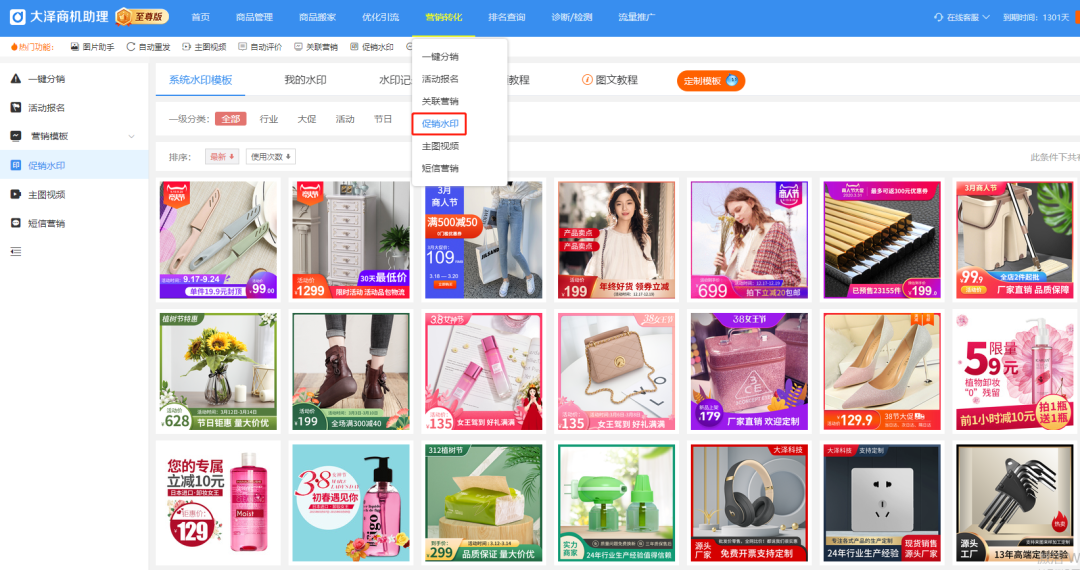Choose the headphones 免费开票支持定制 template

tap(749, 503)
